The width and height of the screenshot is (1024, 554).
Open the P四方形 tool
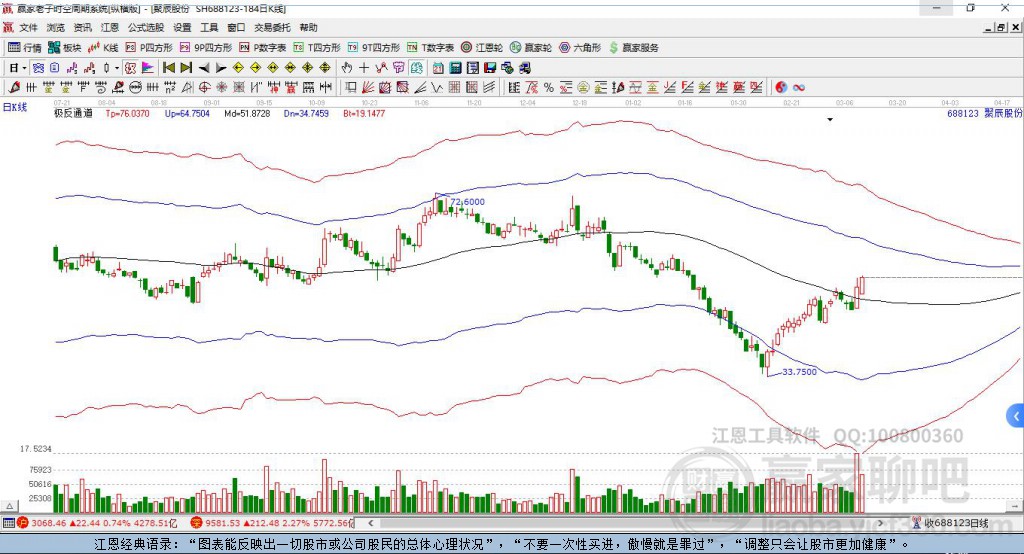(149, 47)
